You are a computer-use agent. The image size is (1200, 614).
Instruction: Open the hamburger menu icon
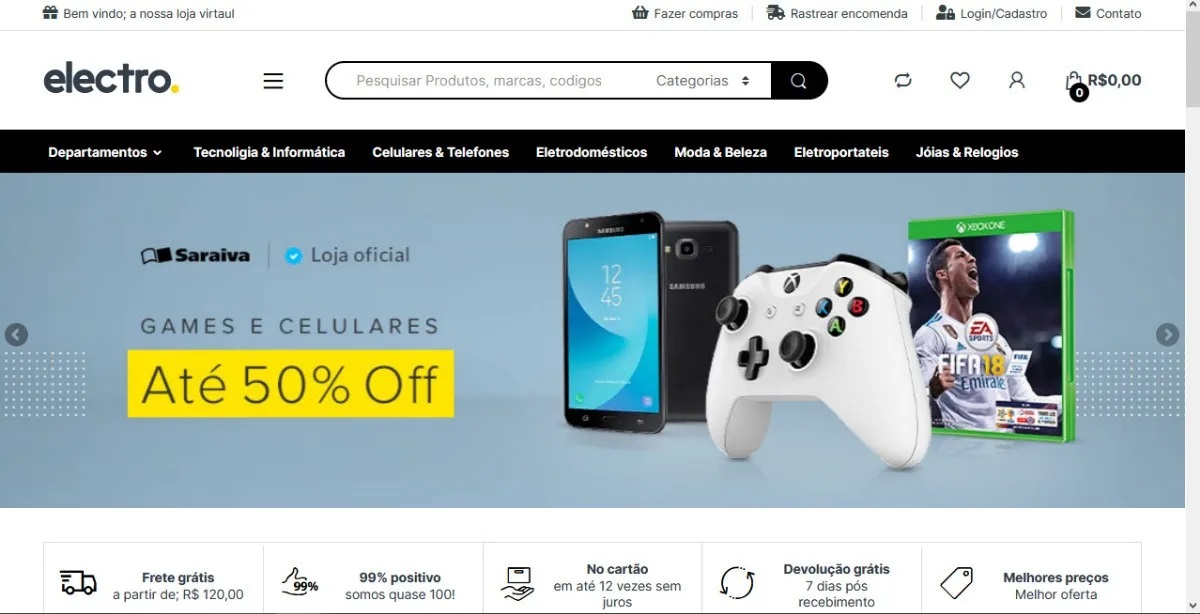click(x=273, y=81)
